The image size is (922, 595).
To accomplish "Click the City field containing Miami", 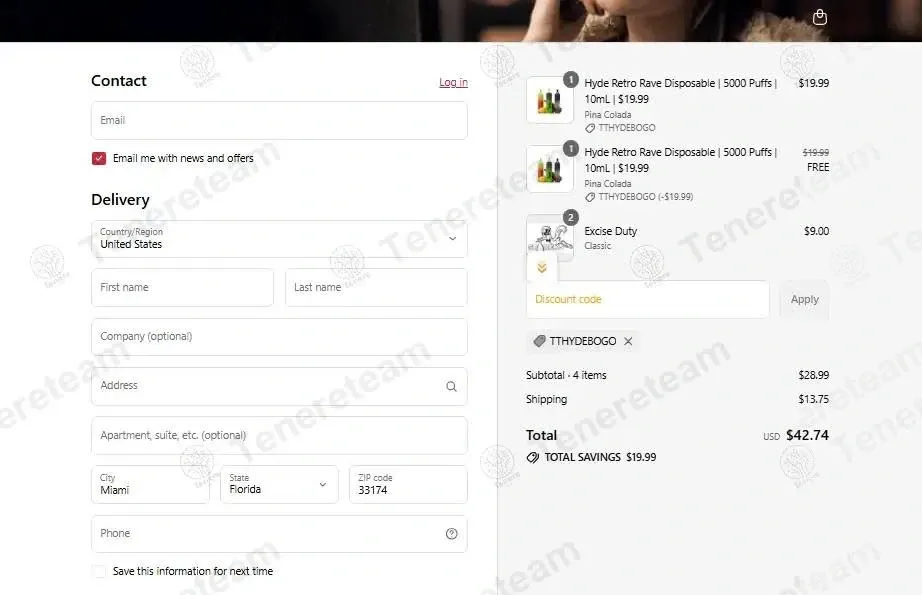I will click(150, 484).
